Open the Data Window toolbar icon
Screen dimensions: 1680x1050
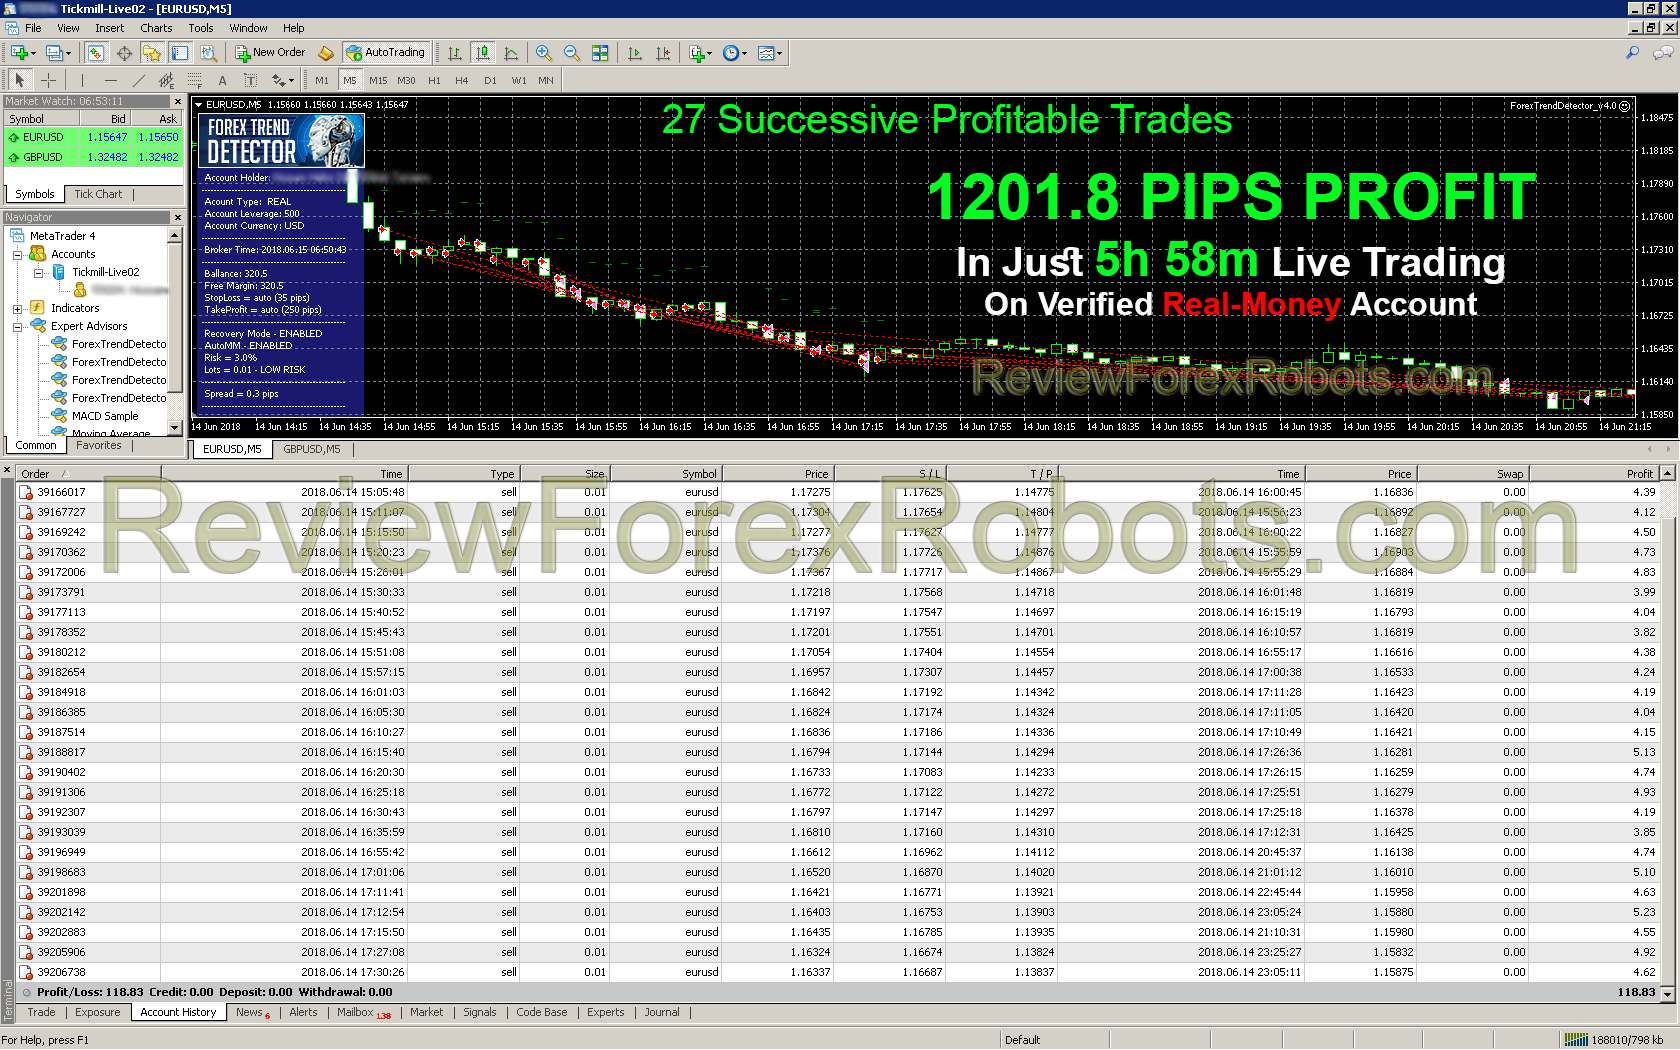click(124, 53)
